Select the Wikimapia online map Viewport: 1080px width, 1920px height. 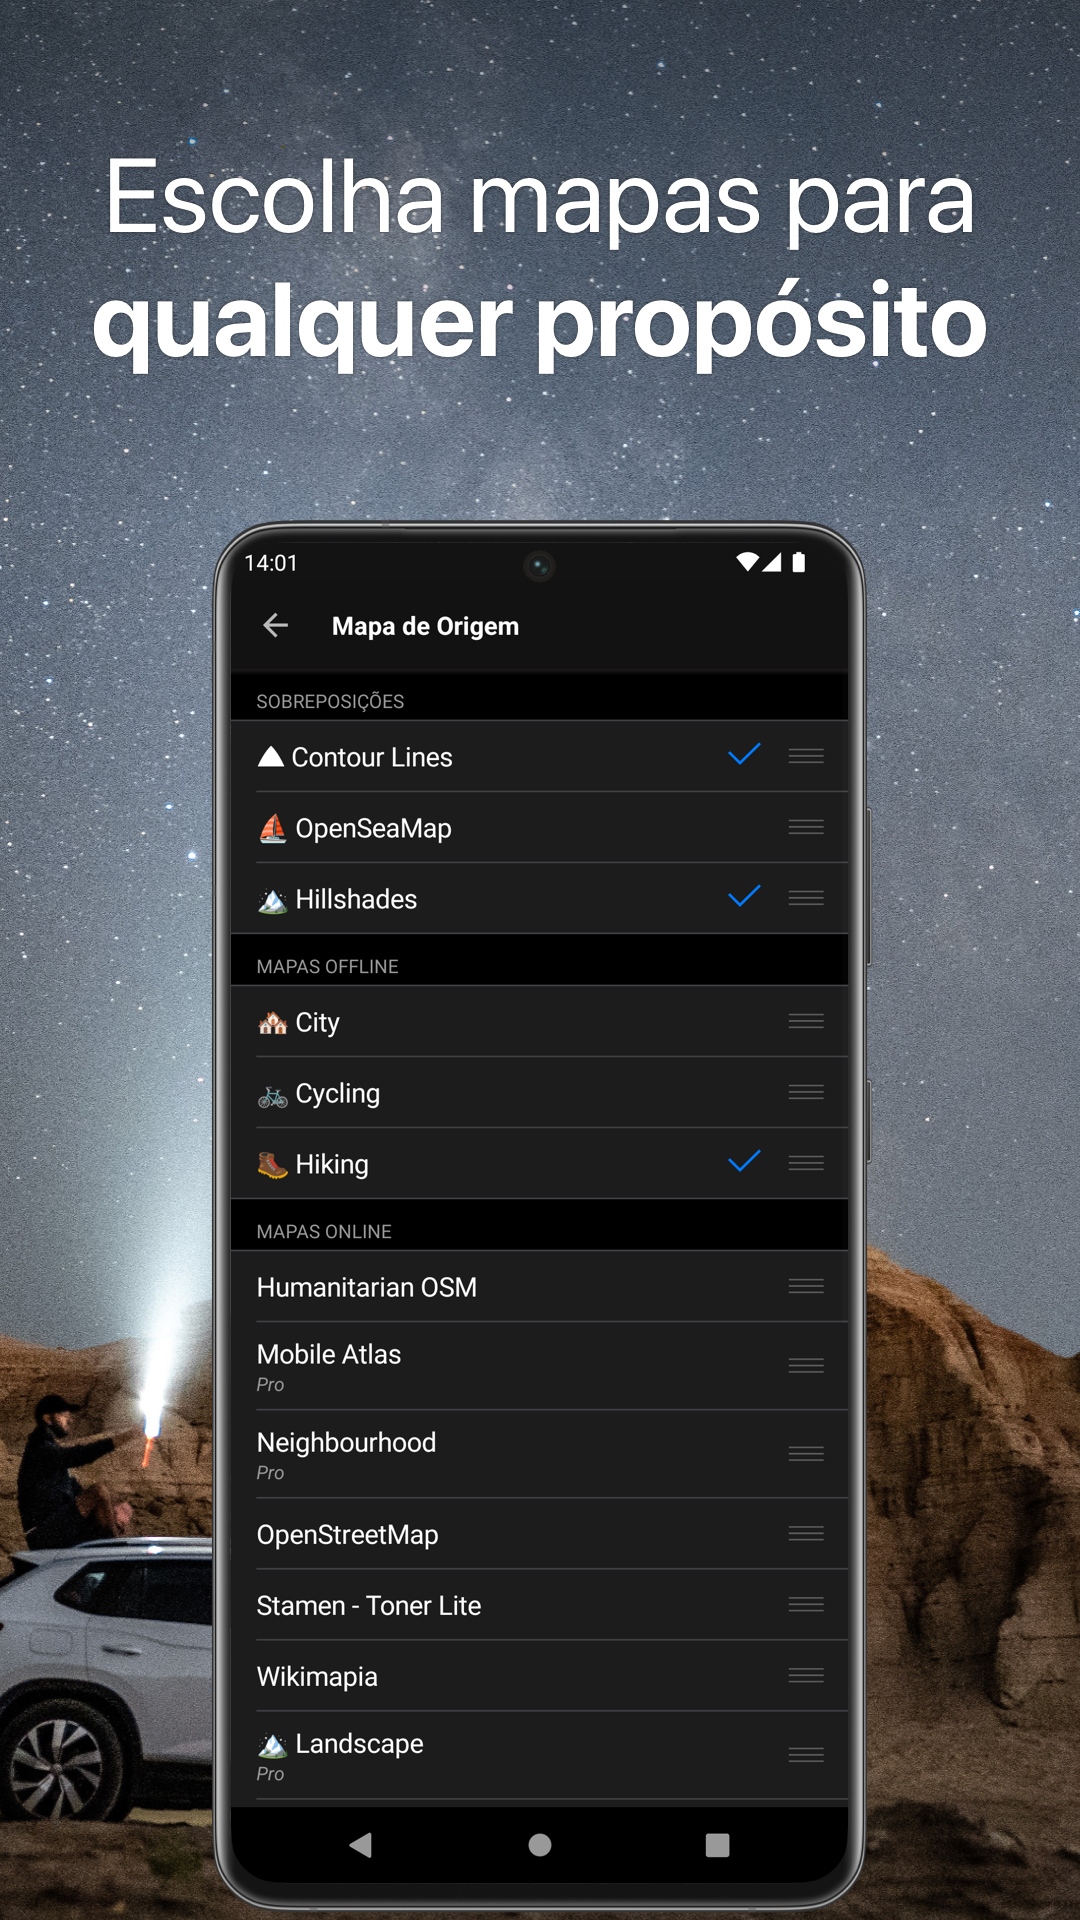click(539, 1676)
